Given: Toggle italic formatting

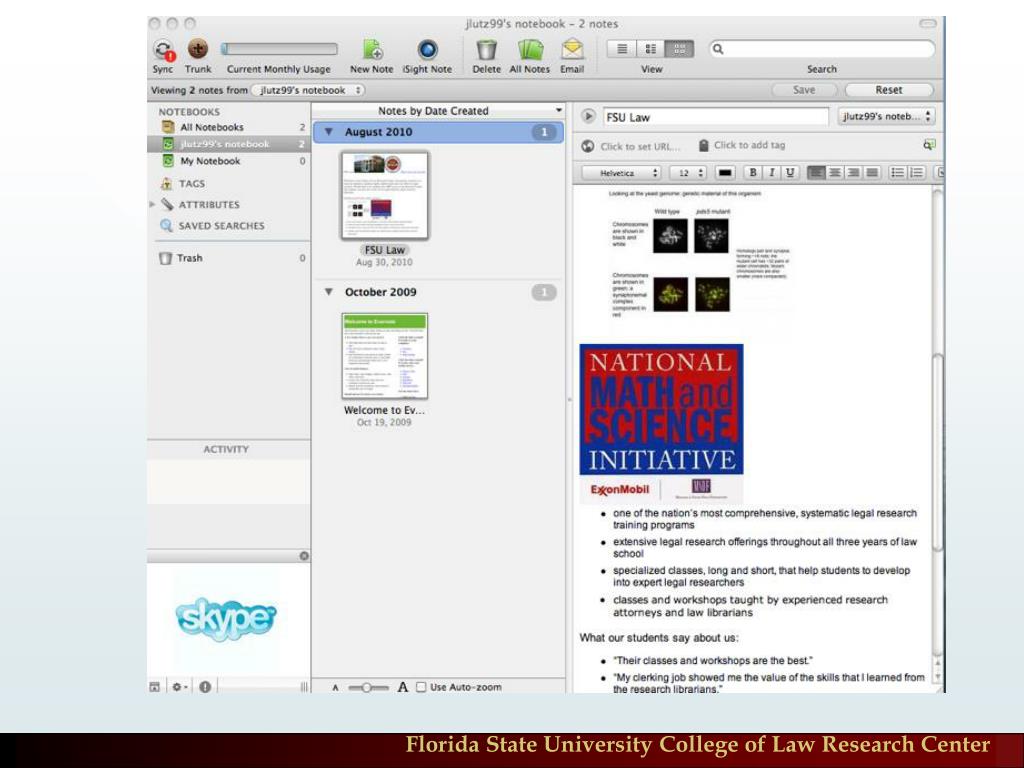Looking at the screenshot, I should [772, 172].
